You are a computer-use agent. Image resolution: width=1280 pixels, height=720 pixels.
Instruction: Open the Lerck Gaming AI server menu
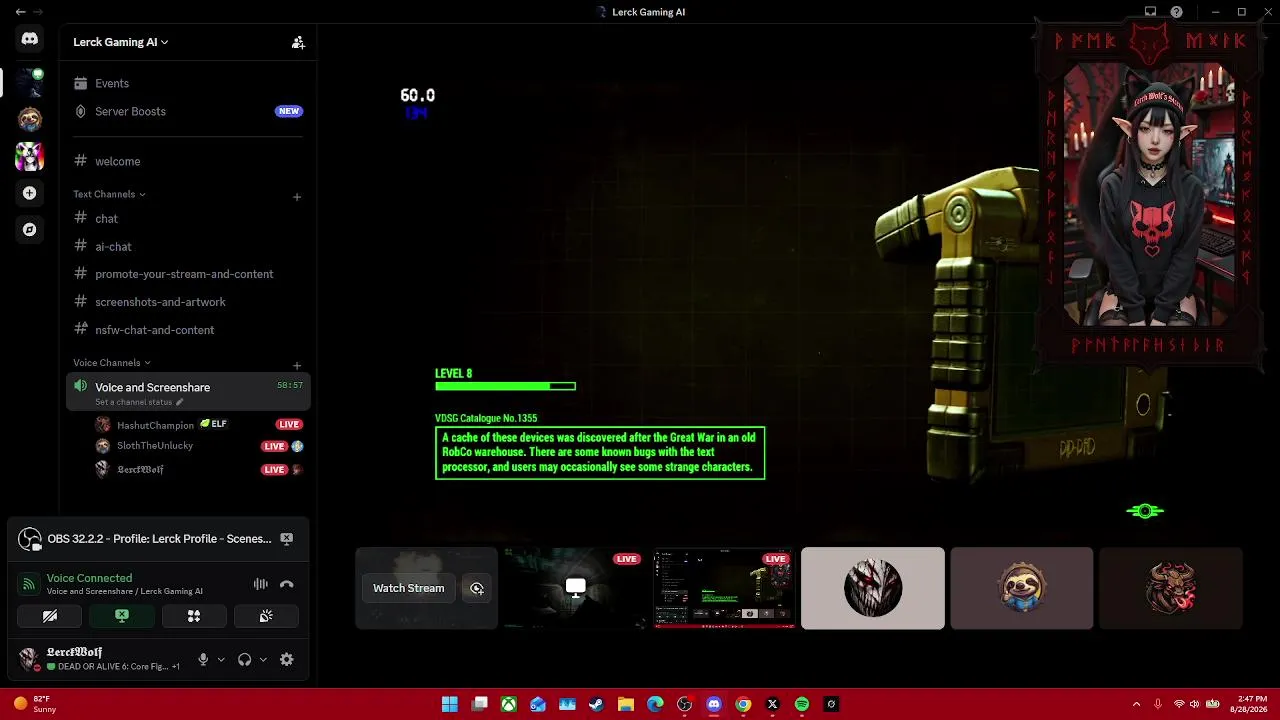coord(120,42)
